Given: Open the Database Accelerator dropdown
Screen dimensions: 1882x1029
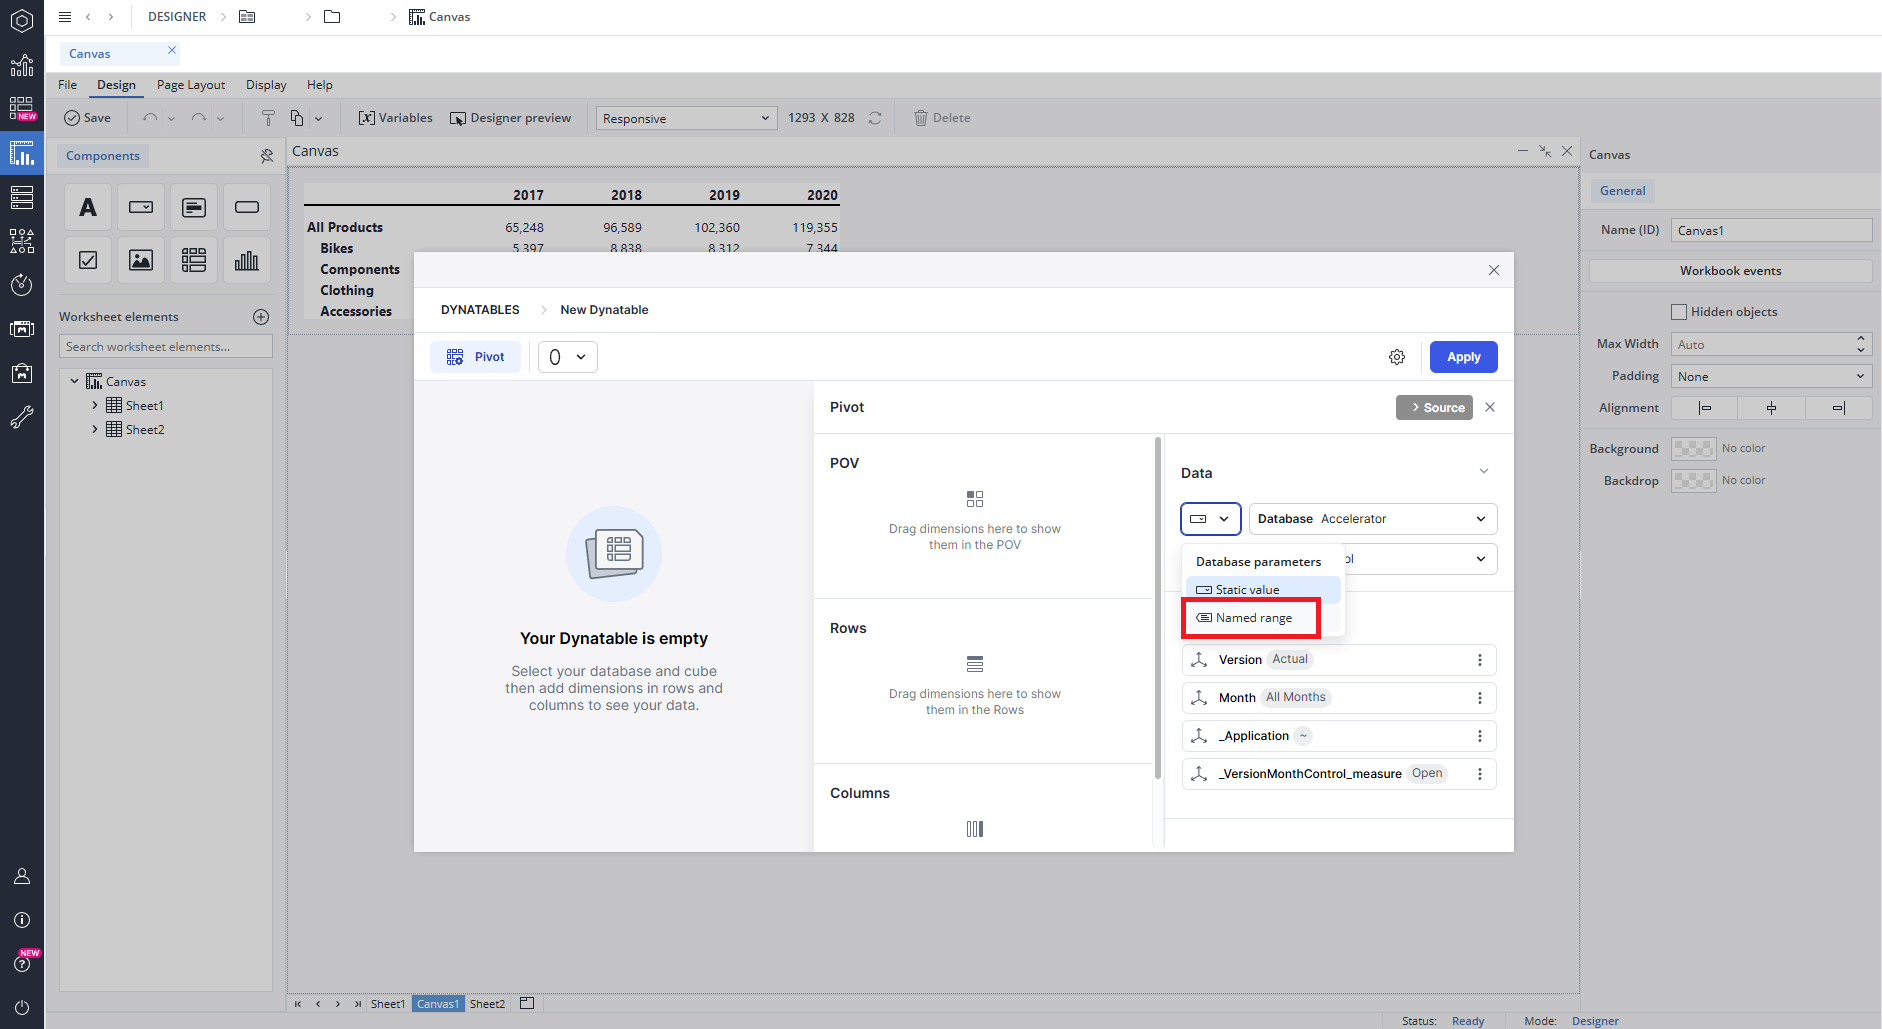Looking at the screenshot, I should tap(1372, 519).
